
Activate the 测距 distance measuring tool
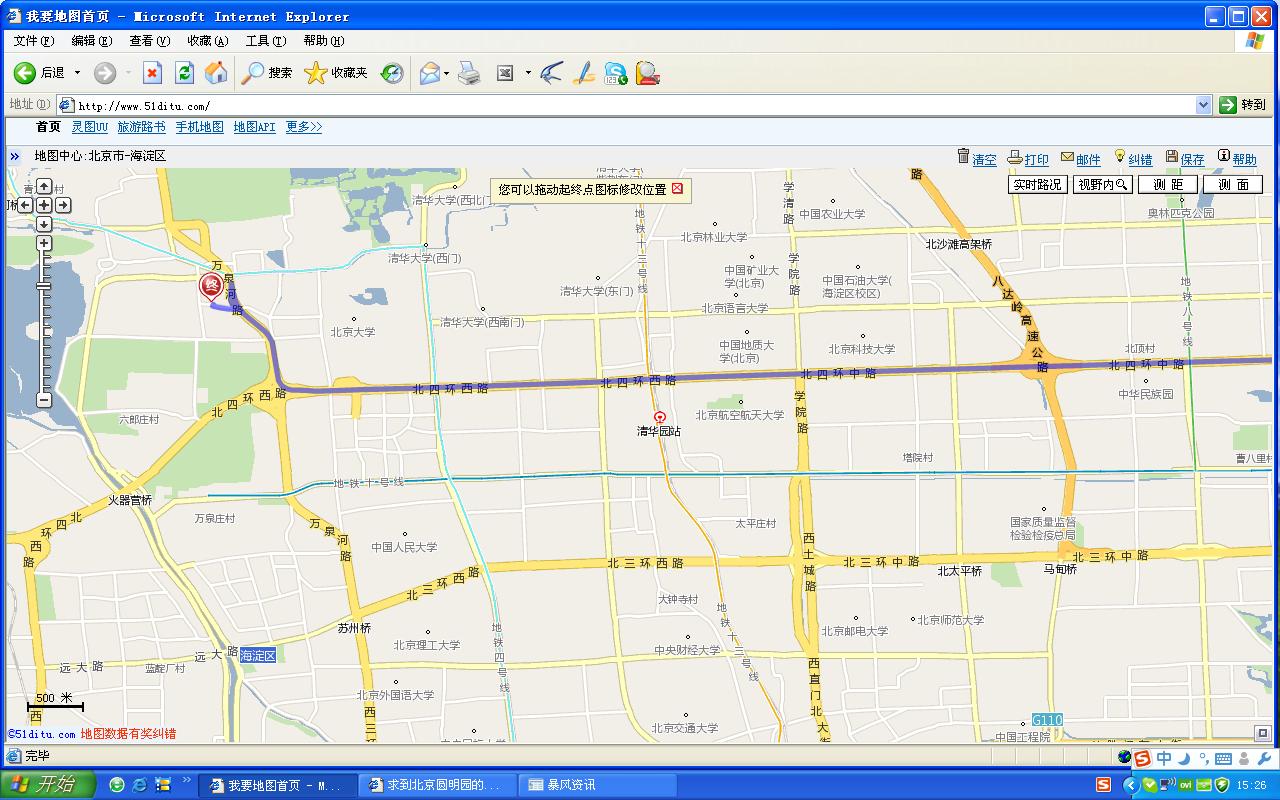tap(1168, 185)
